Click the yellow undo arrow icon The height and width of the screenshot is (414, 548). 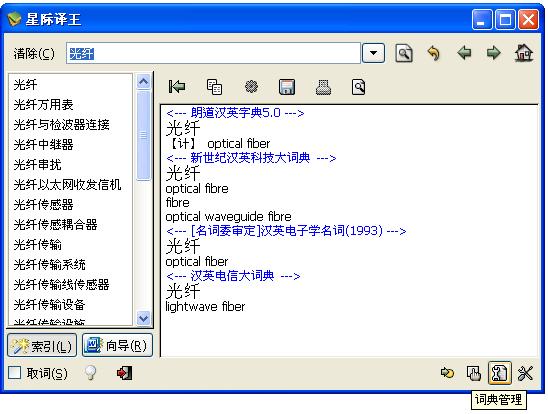[434, 53]
